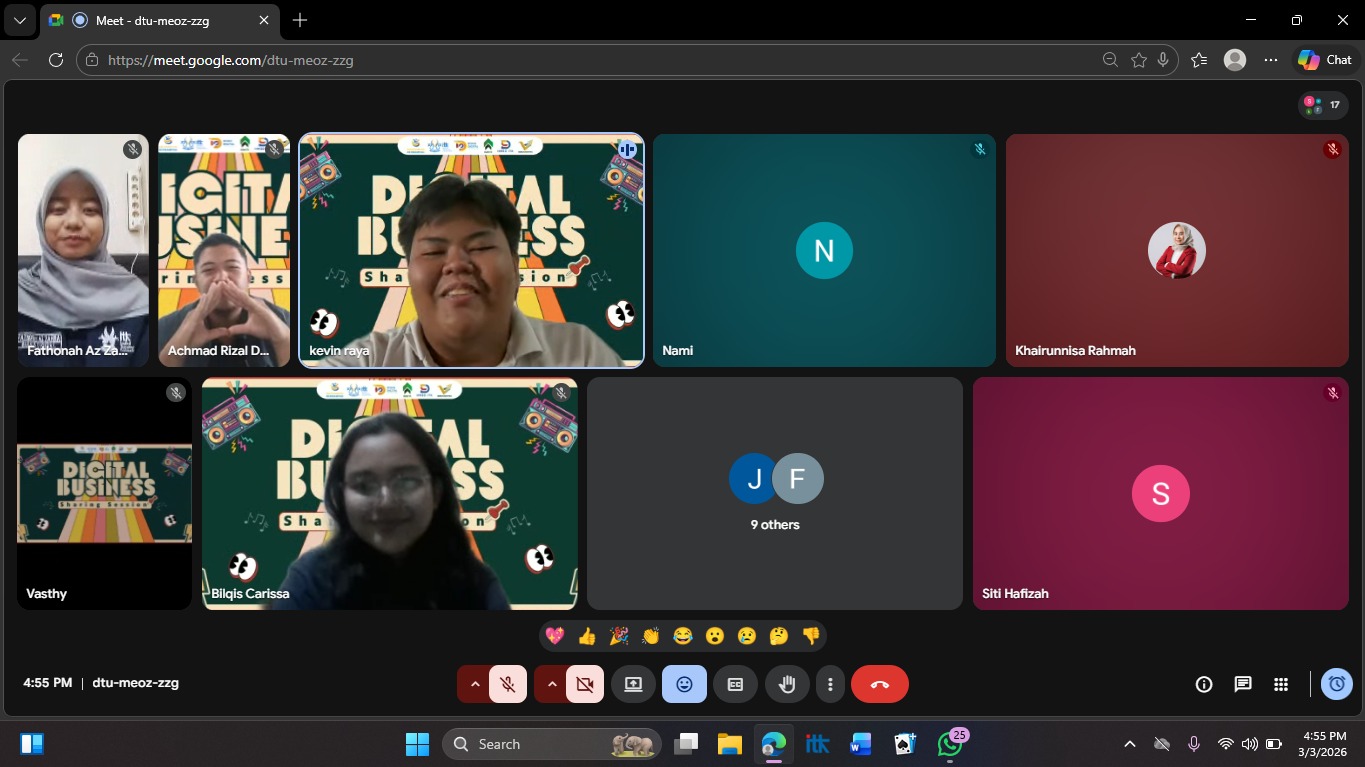Click the address bar URL field

600,60
